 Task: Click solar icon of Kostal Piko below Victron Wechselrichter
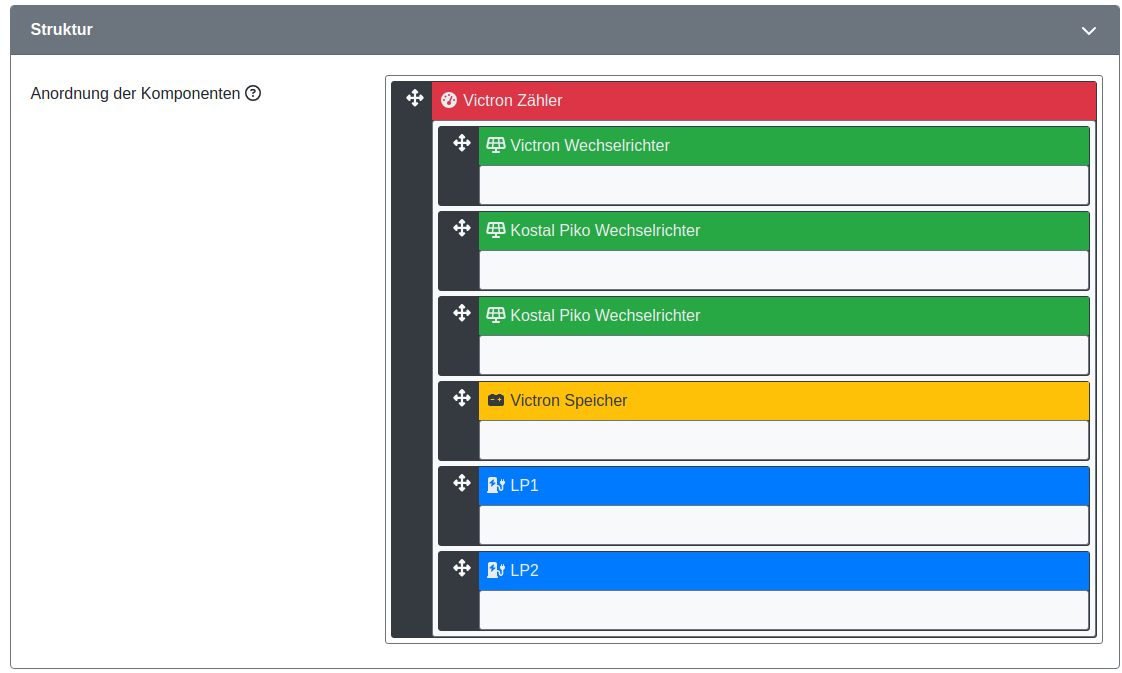click(x=496, y=230)
